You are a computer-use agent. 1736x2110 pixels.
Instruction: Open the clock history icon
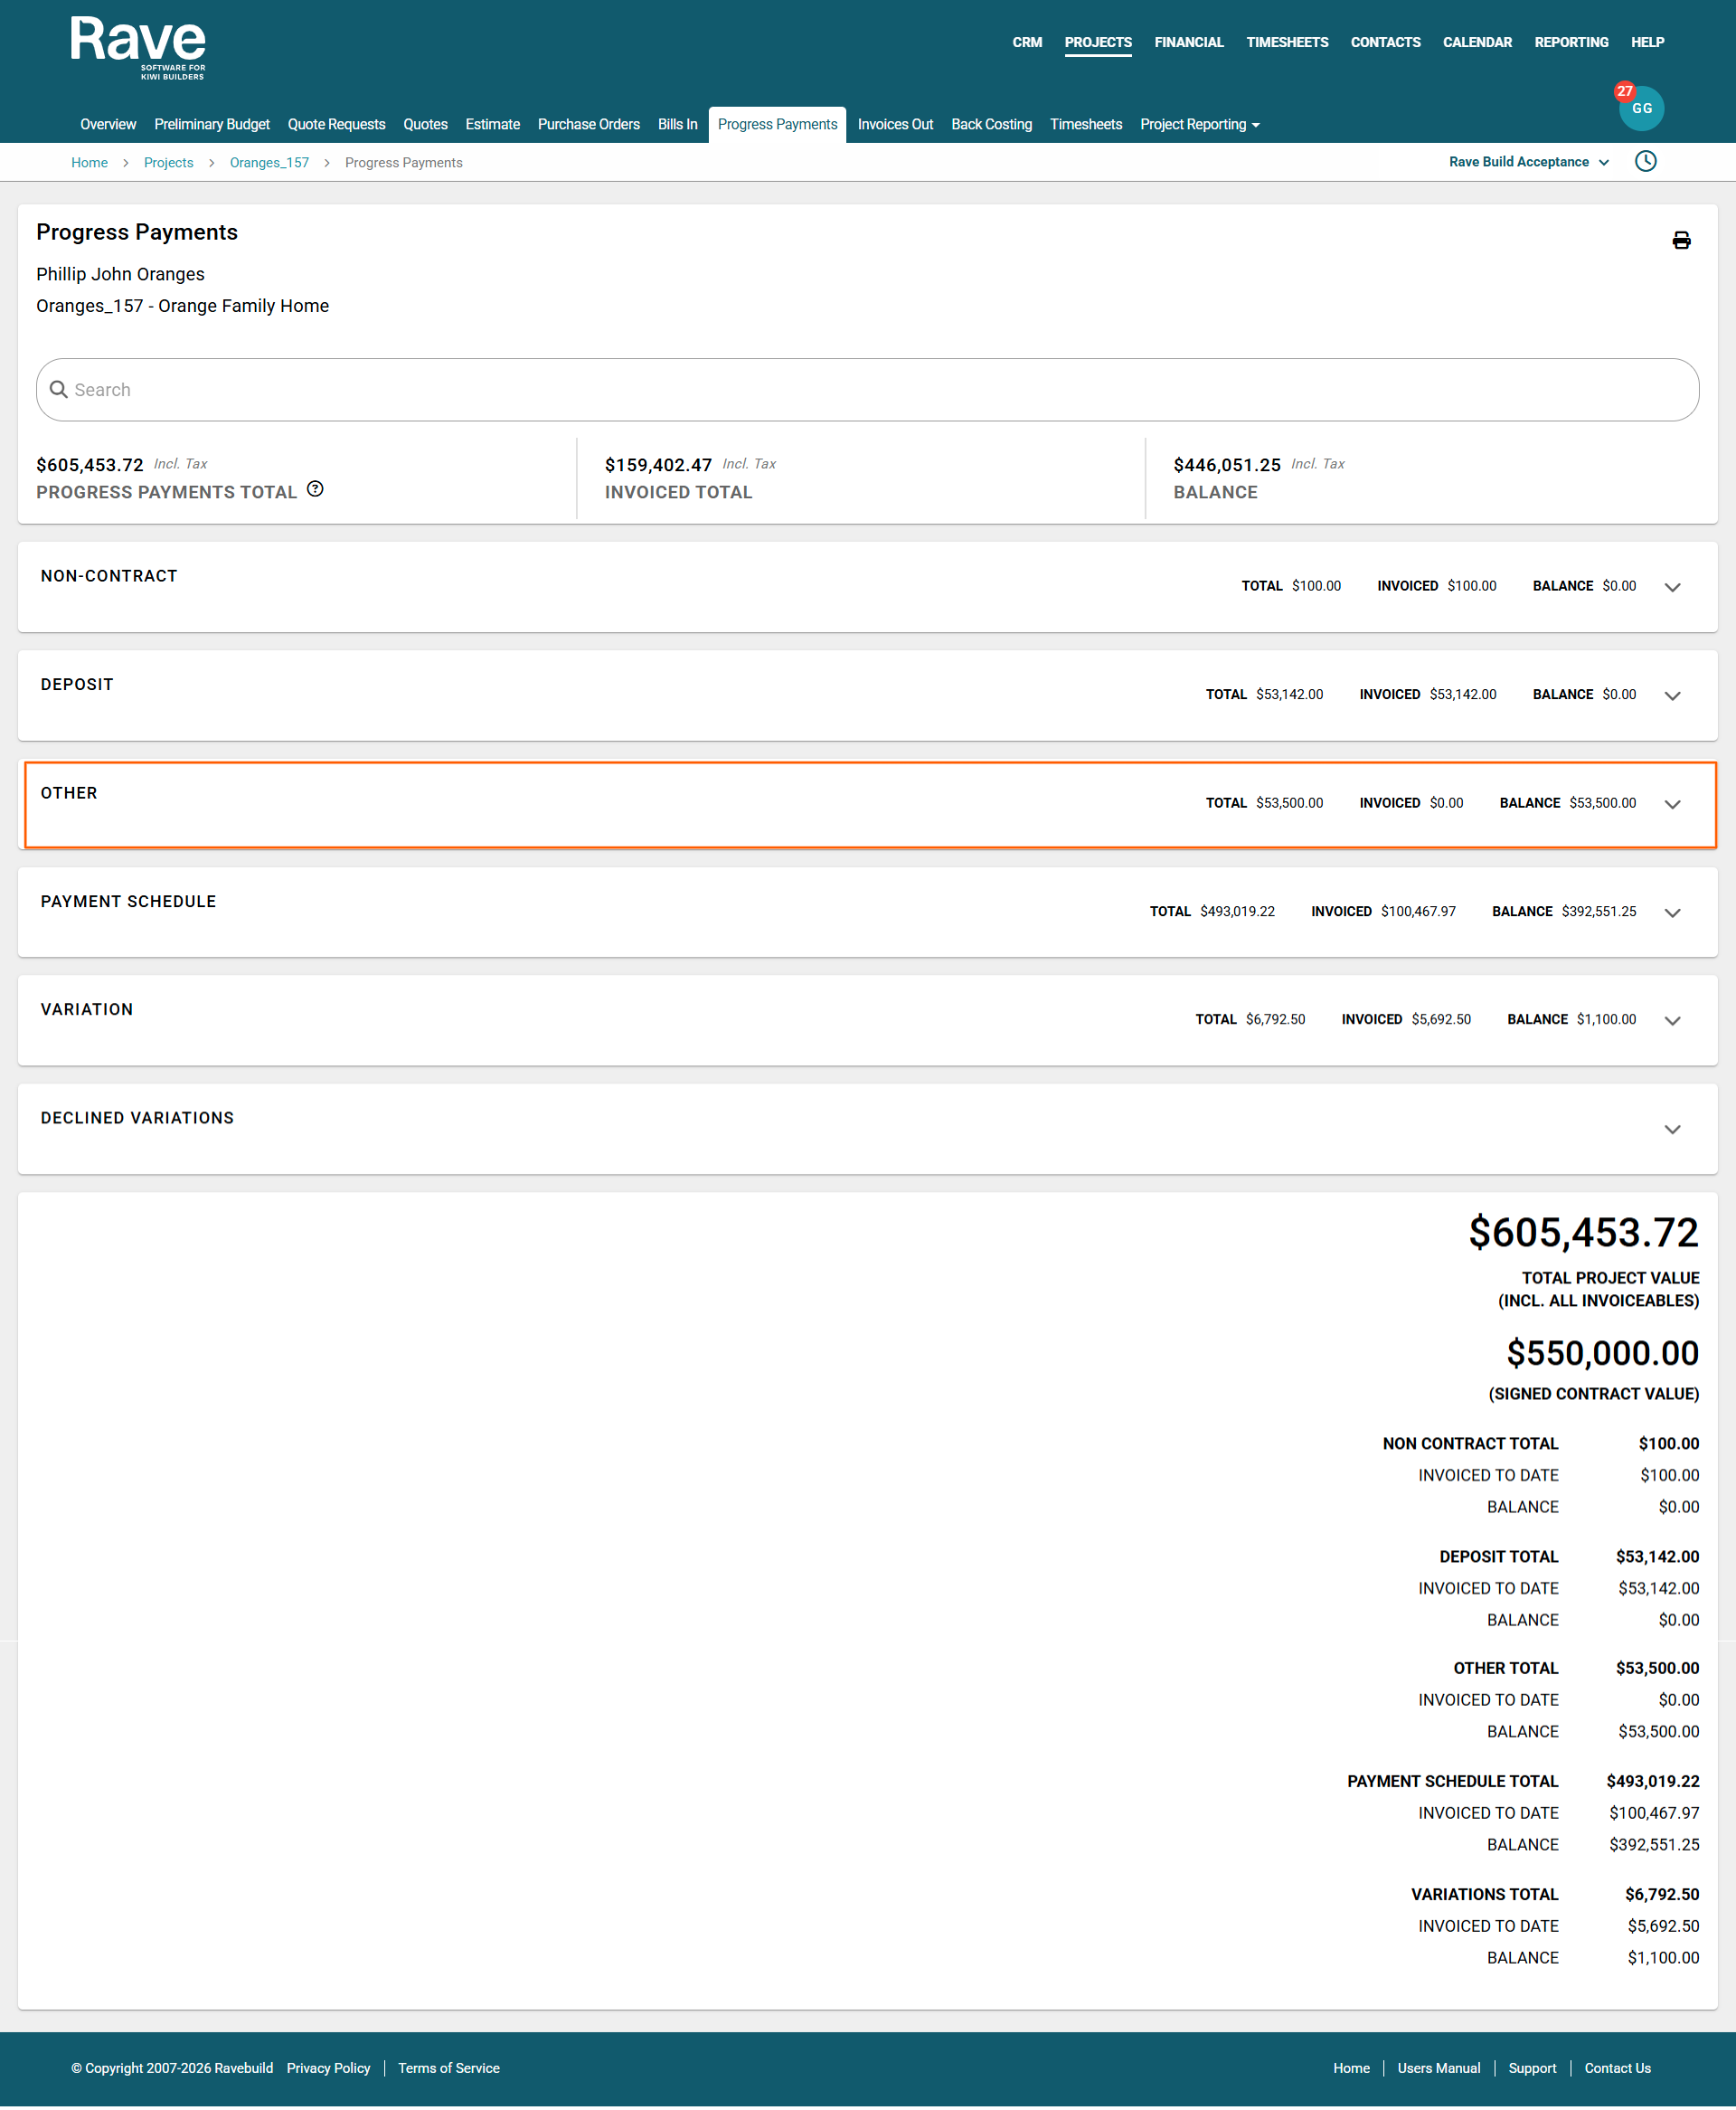pos(1645,161)
